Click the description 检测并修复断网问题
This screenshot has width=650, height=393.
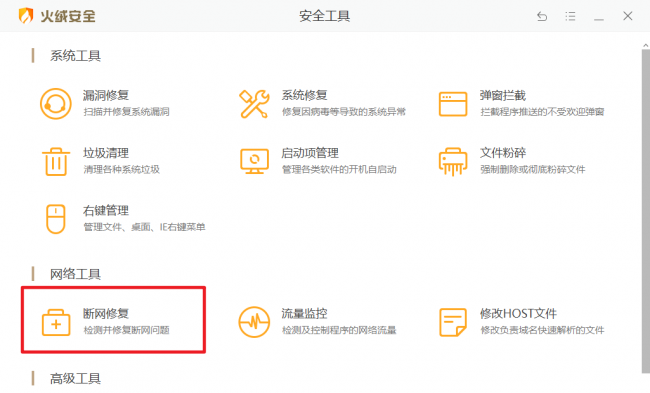pyautogui.click(x=126, y=330)
